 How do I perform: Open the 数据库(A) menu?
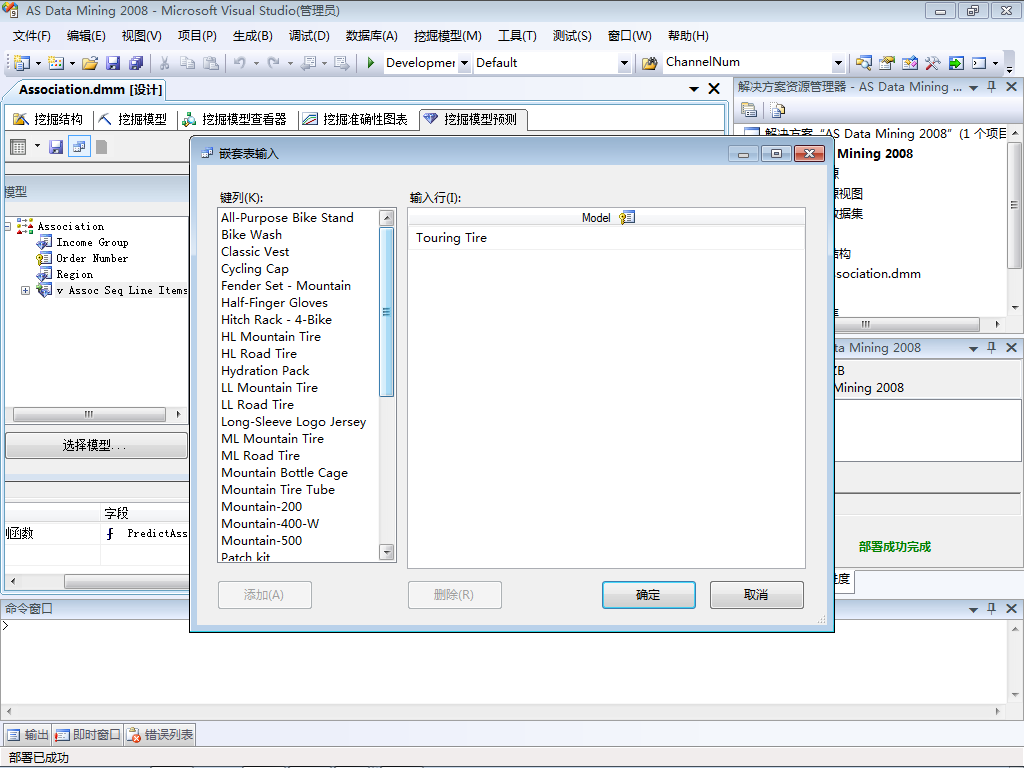pos(371,36)
